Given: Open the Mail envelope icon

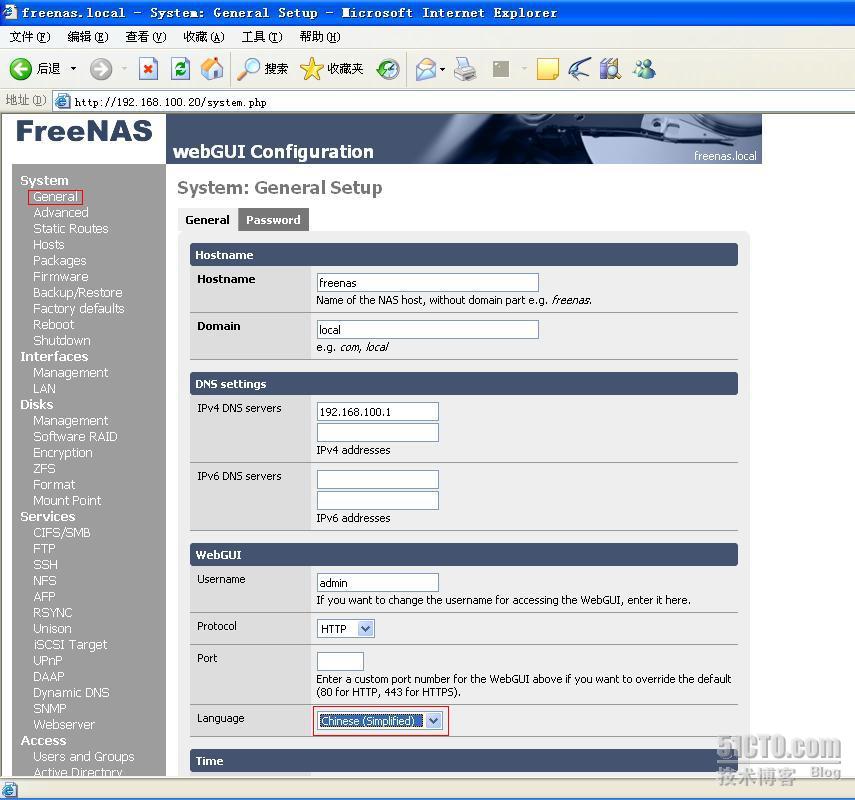Looking at the screenshot, I should pos(426,69).
